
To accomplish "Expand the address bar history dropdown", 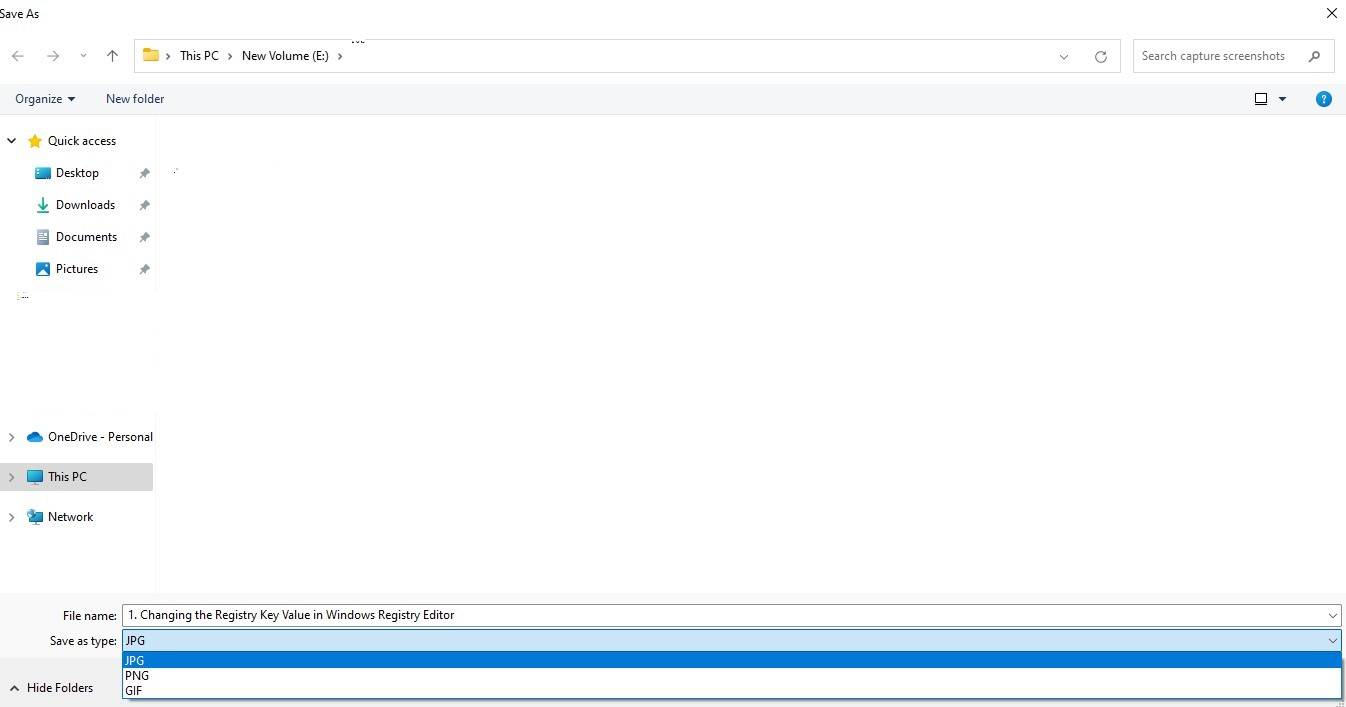I will click(1063, 56).
